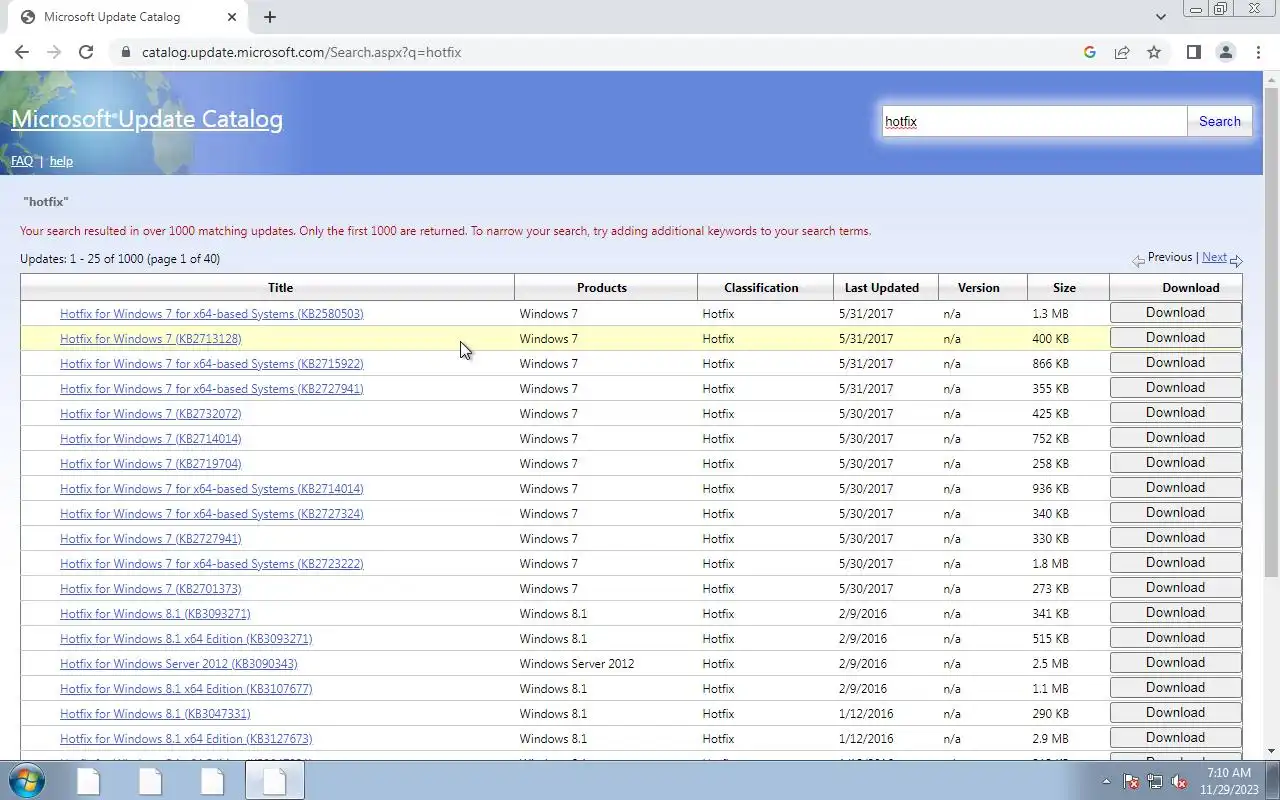This screenshot has height=800, width=1280.
Task: Open Hotfix for Windows 7 (KB2713128) link
Action: [x=150, y=339]
